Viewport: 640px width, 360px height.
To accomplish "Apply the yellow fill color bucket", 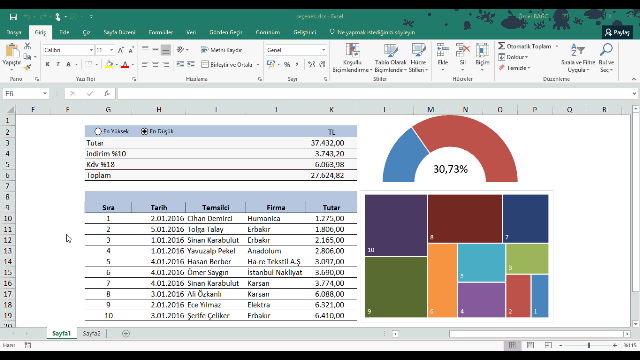I will (x=109, y=64).
